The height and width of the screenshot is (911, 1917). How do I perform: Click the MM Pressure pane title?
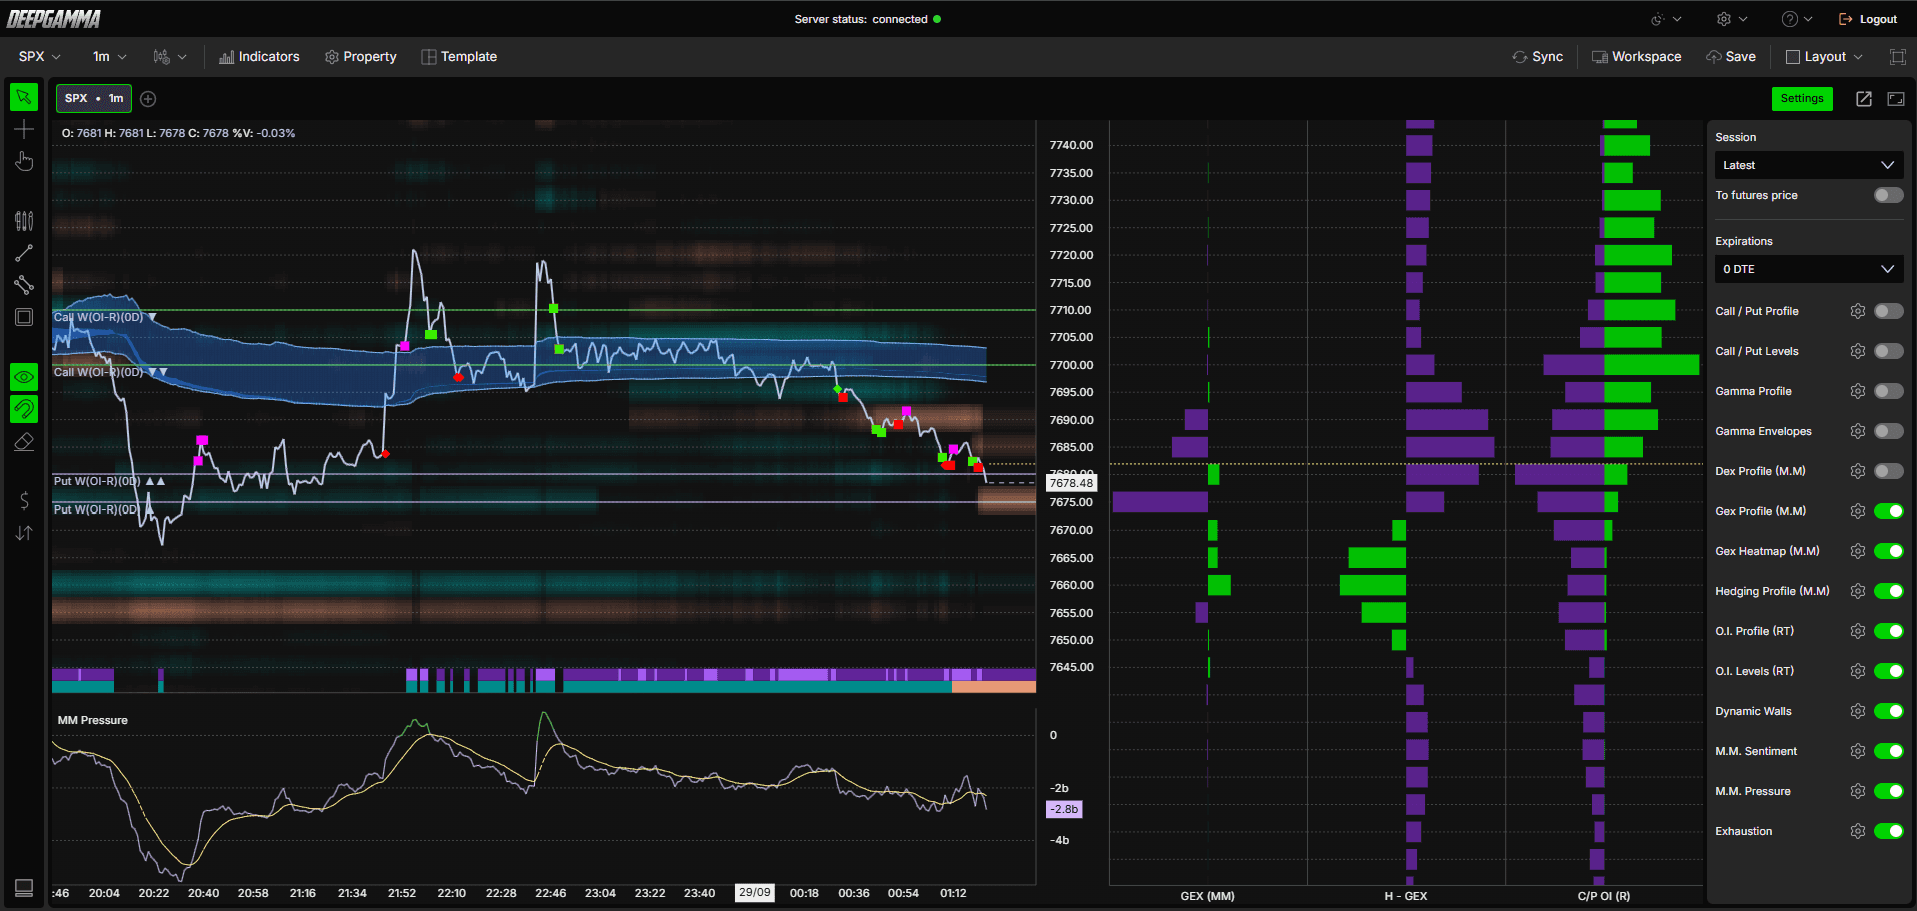point(93,720)
